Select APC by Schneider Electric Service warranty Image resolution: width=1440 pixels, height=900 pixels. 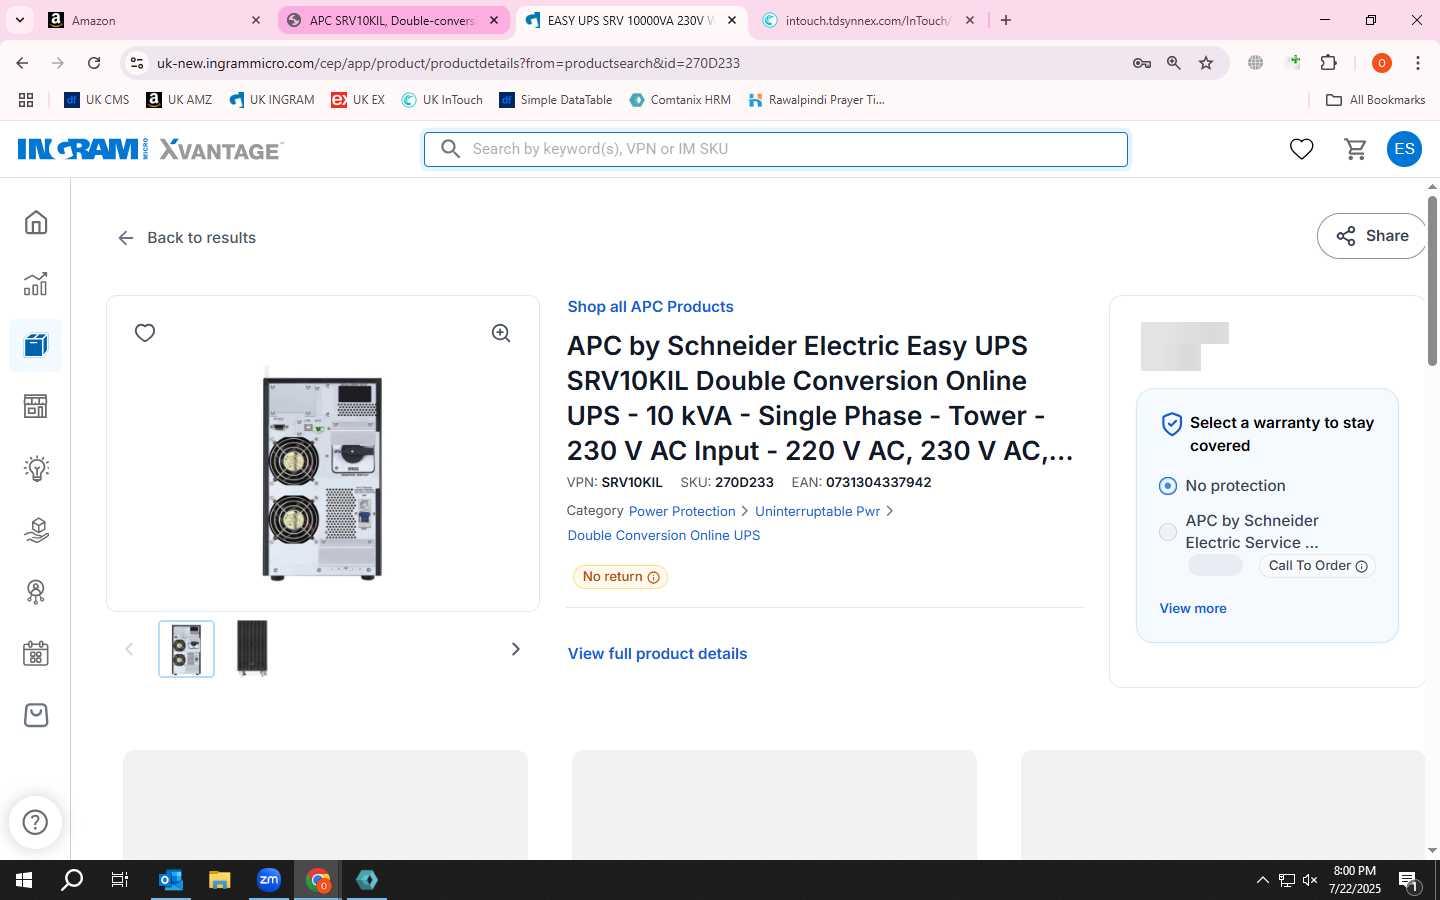[x=1167, y=532]
